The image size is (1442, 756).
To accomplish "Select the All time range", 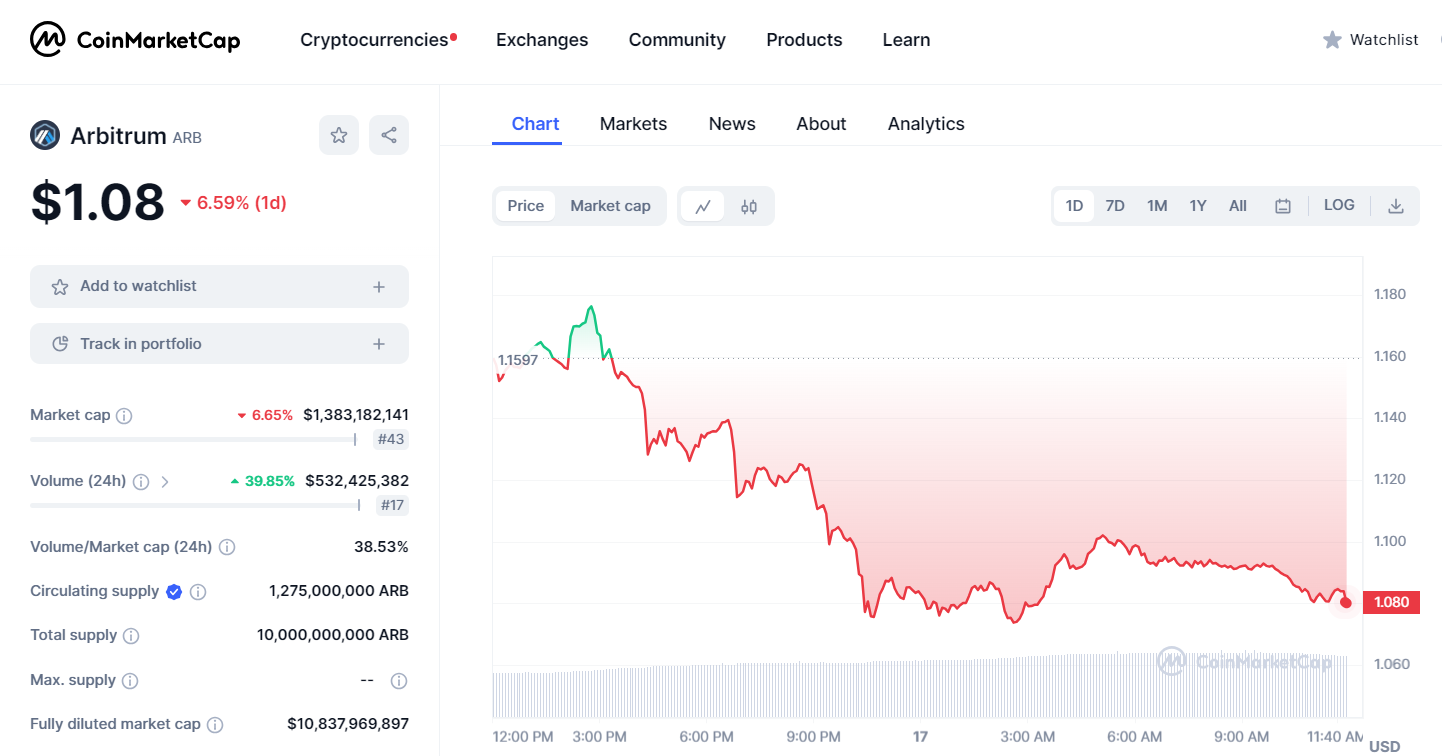I will (x=1238, y=206).
